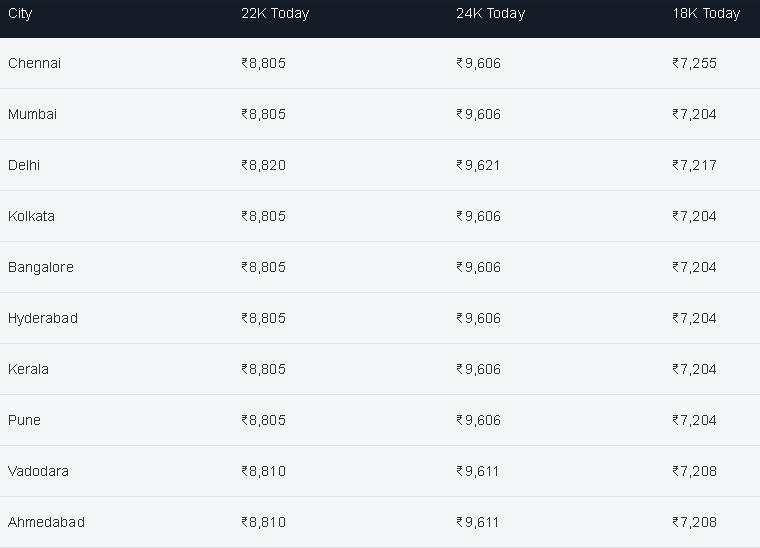
Task: Select Vadodara in the table
Action: [38, 471]
